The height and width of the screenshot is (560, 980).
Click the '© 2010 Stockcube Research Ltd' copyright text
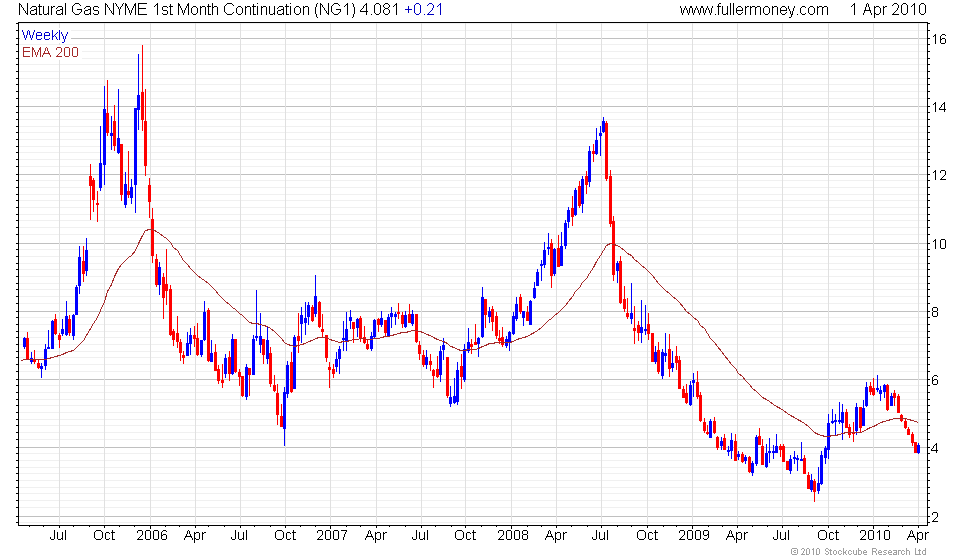(858, 552)
